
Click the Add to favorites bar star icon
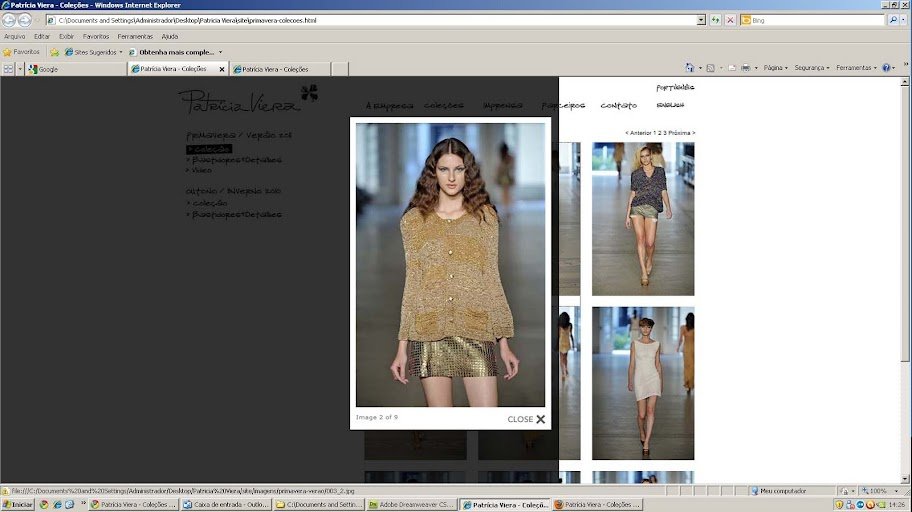click(x=54, y=52)
